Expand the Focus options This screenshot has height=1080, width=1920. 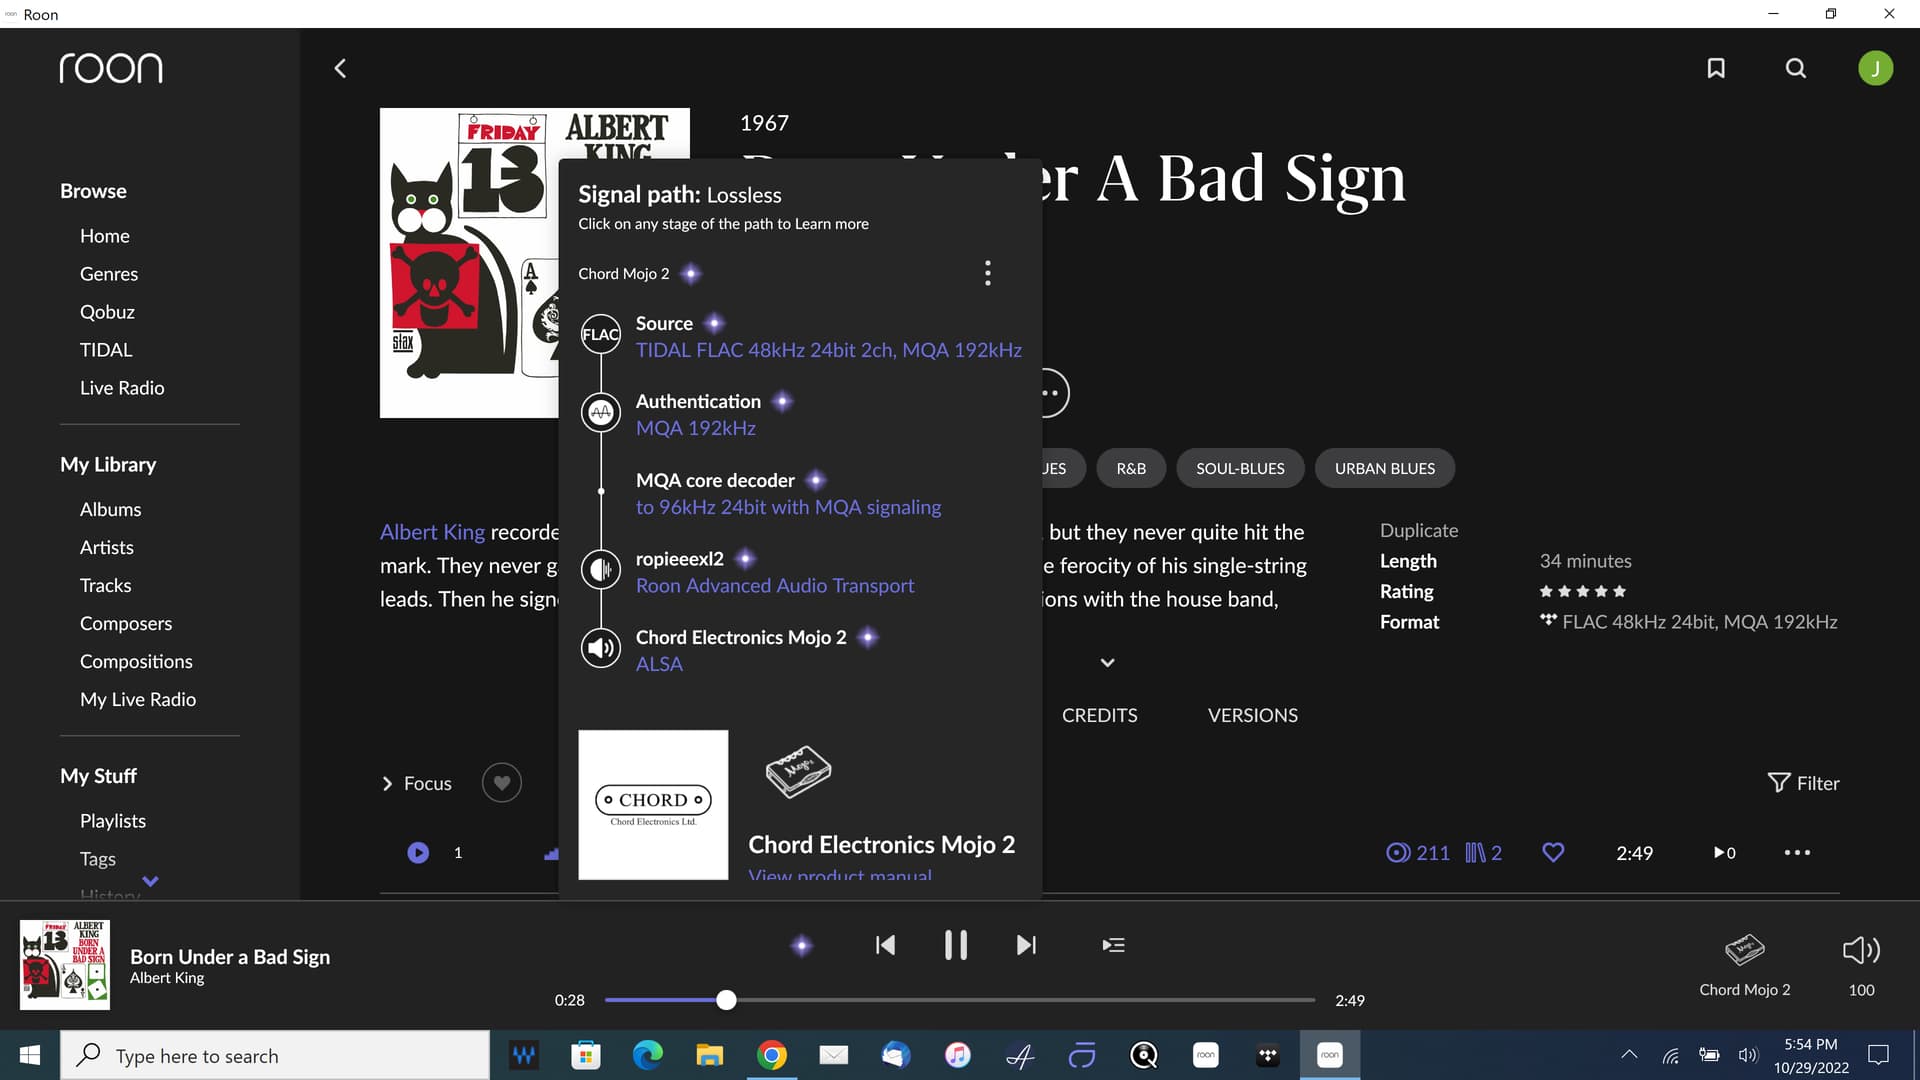(416, 783)
